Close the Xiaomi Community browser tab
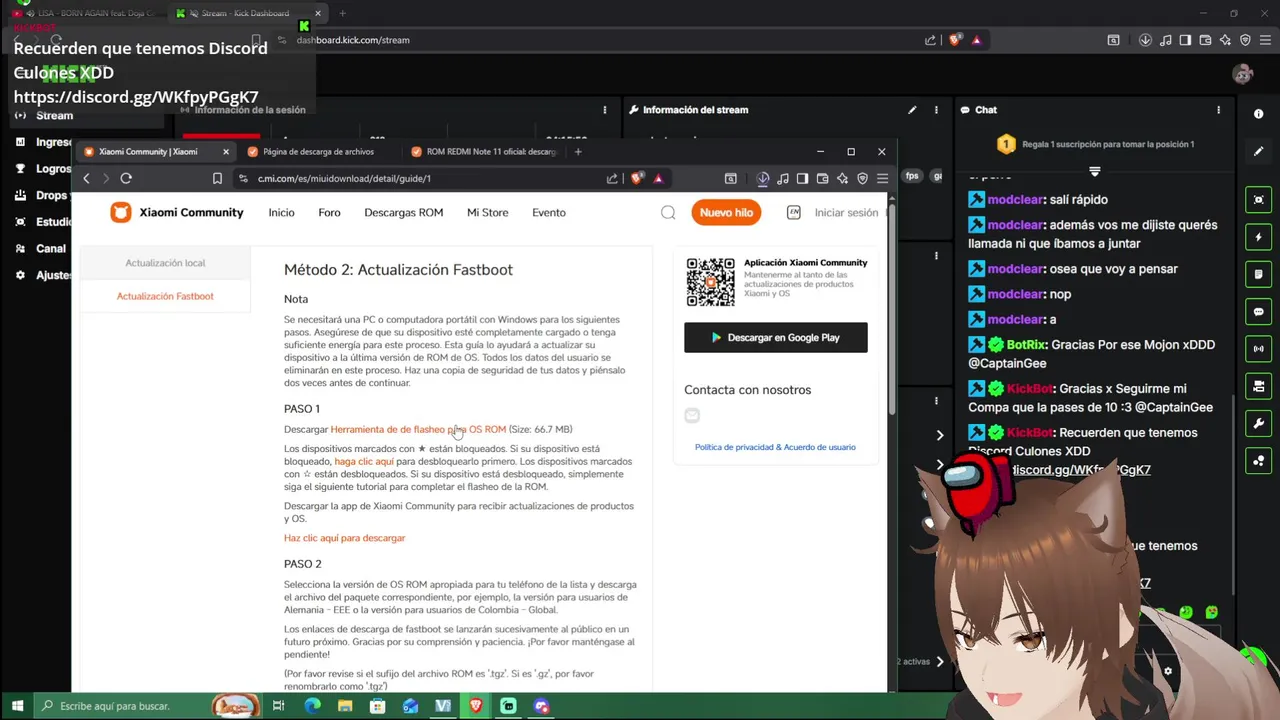Screen dimensions: 1280x720 (x=226, y=152)
